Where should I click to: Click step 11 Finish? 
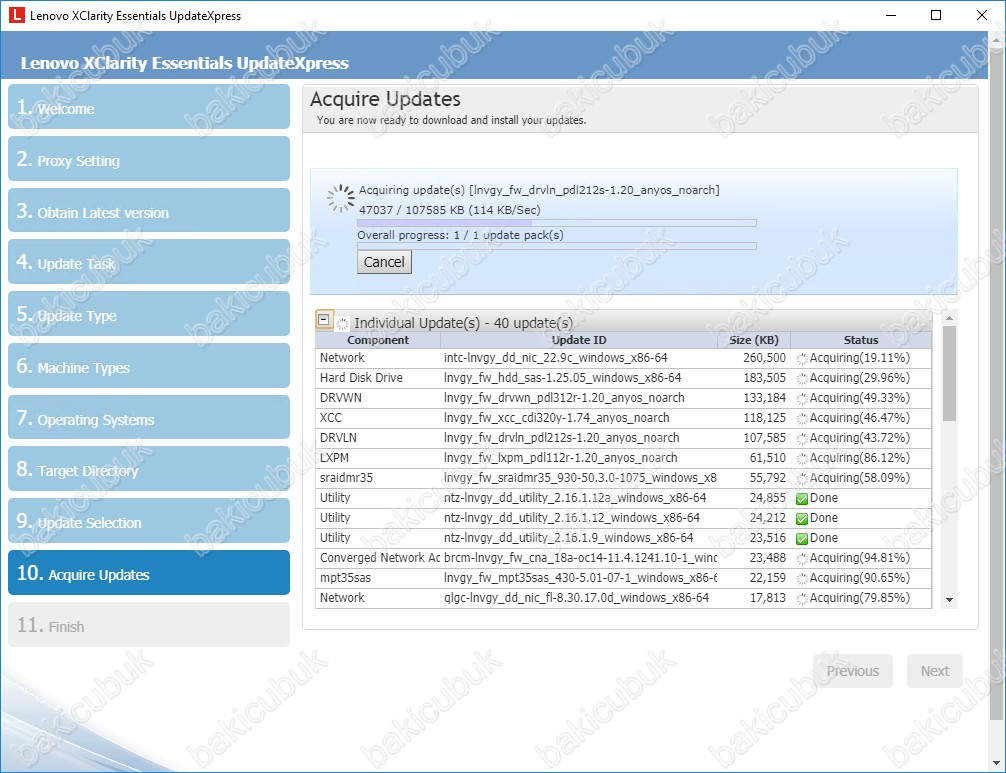(149, 625)
